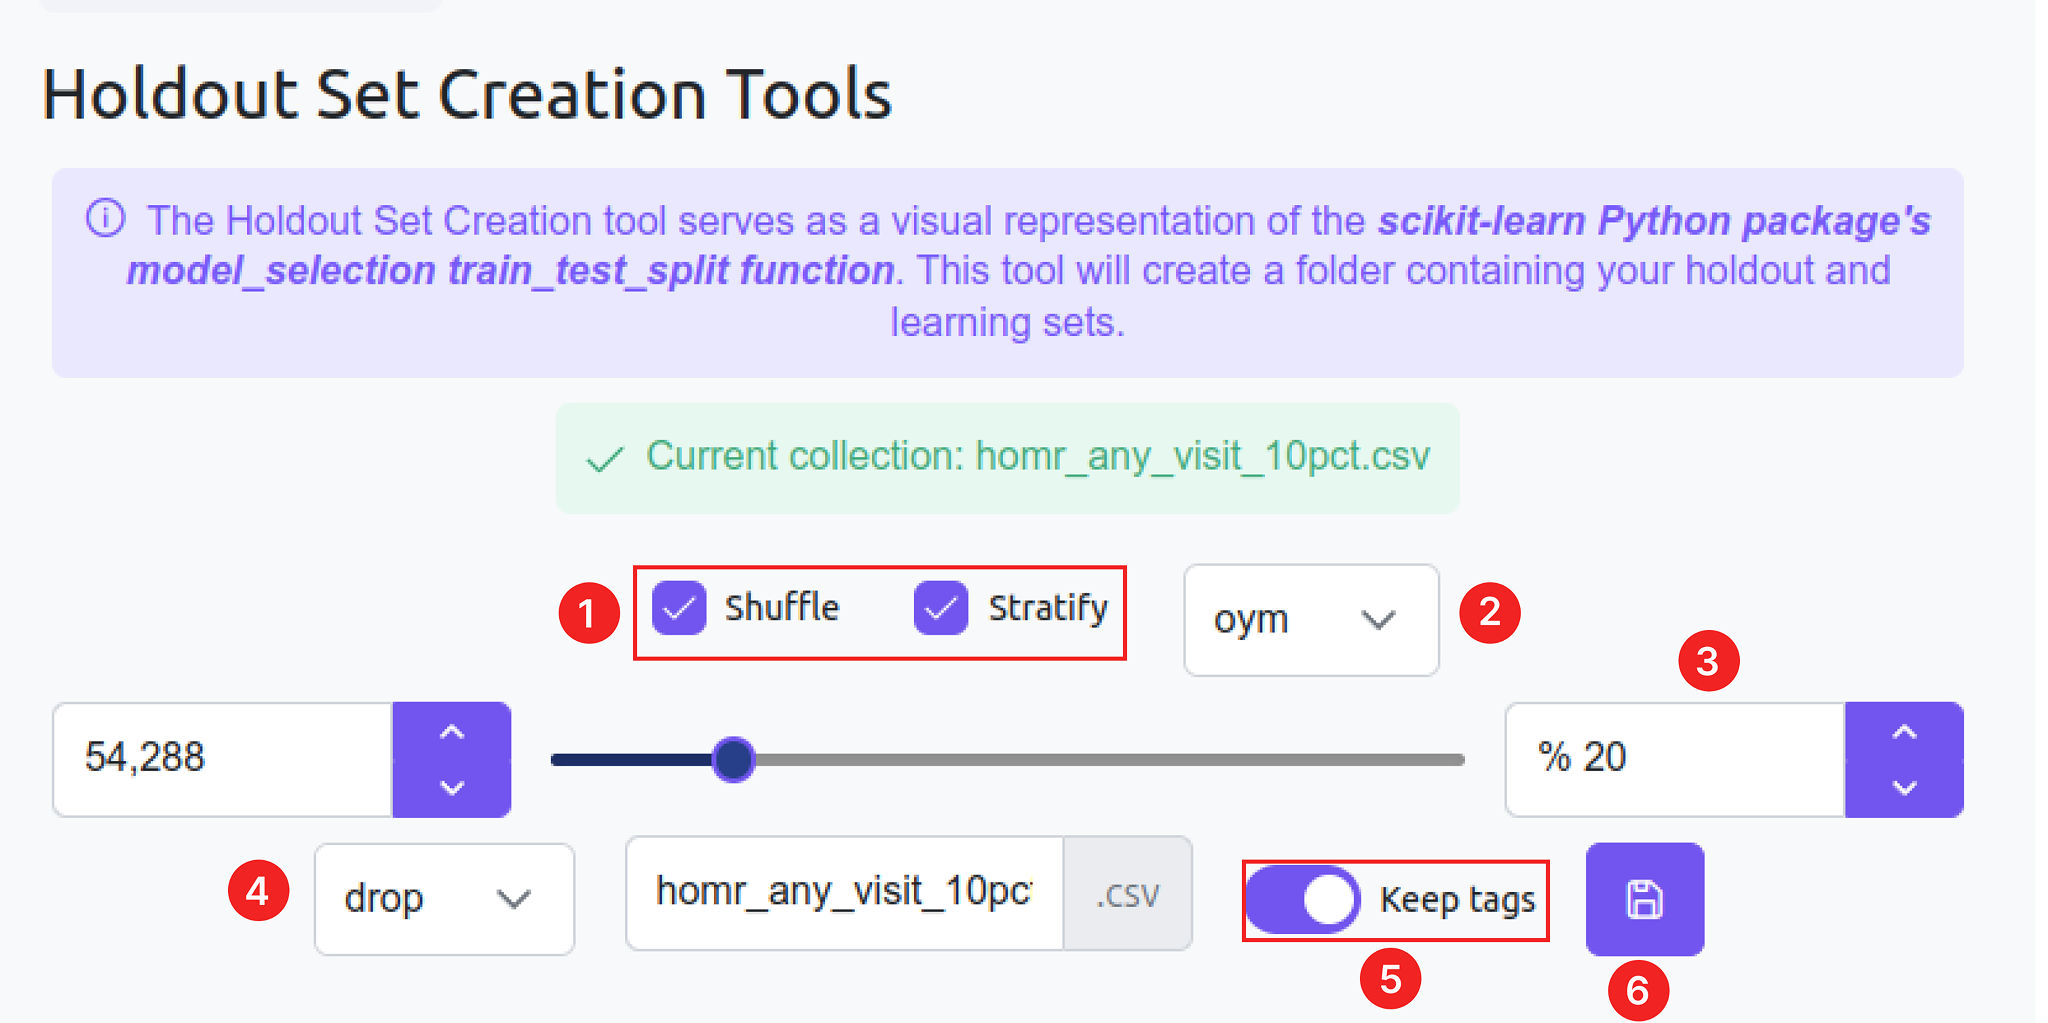This screenshot has height=1023, width=2048.
Task: Decrease the sample count with the down arrow
Action: [x=452, y=787]
